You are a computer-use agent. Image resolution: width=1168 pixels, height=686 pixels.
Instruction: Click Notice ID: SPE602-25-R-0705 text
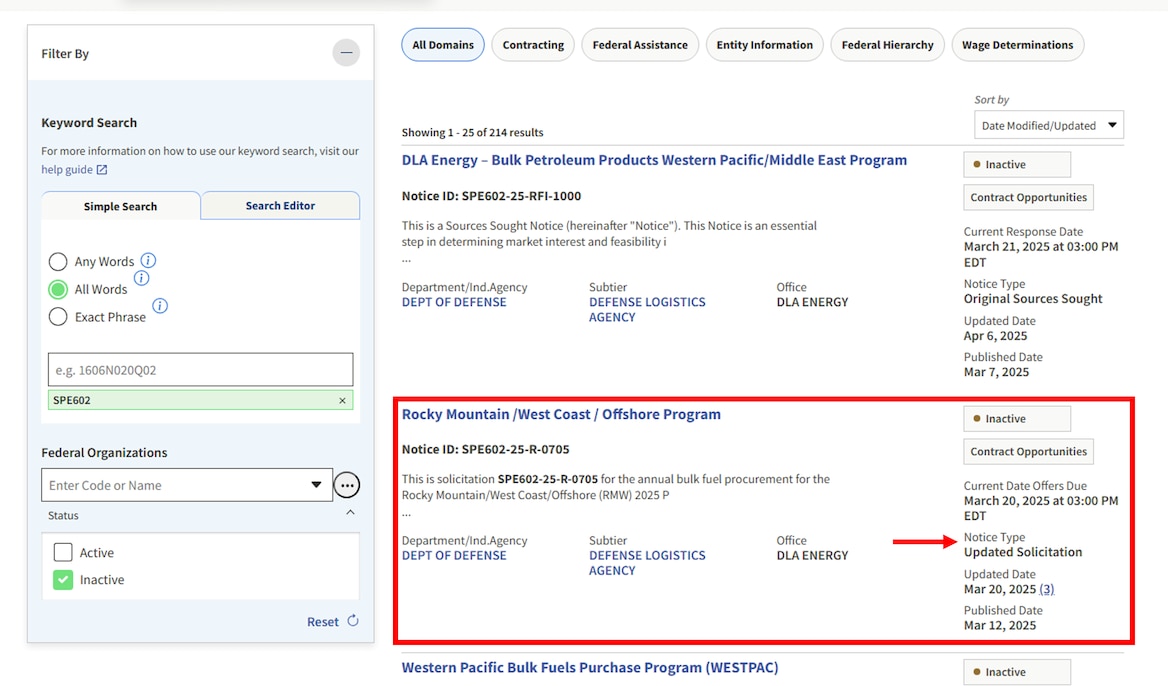(485, 449)
